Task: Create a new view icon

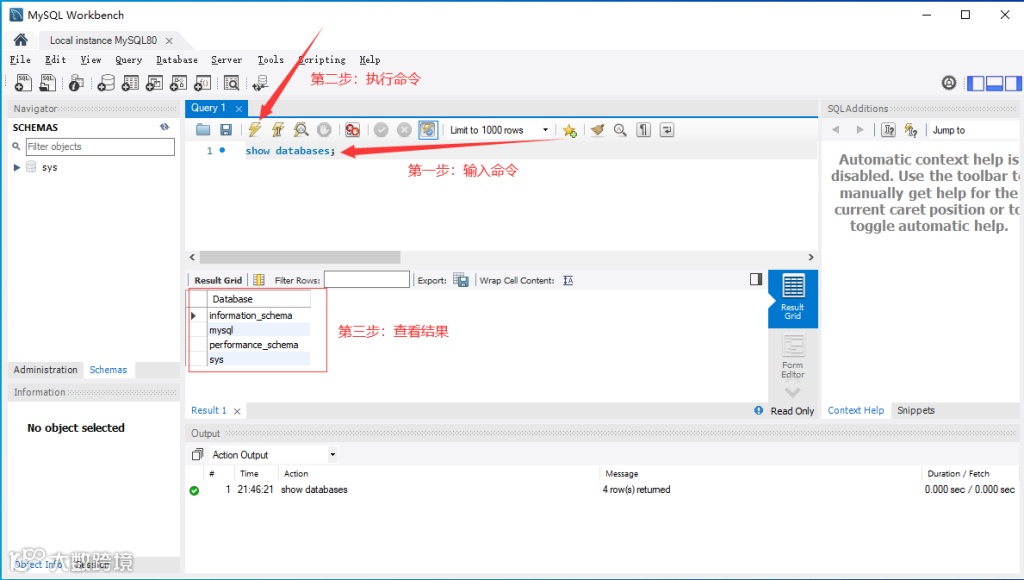Action: coord(154,83)
